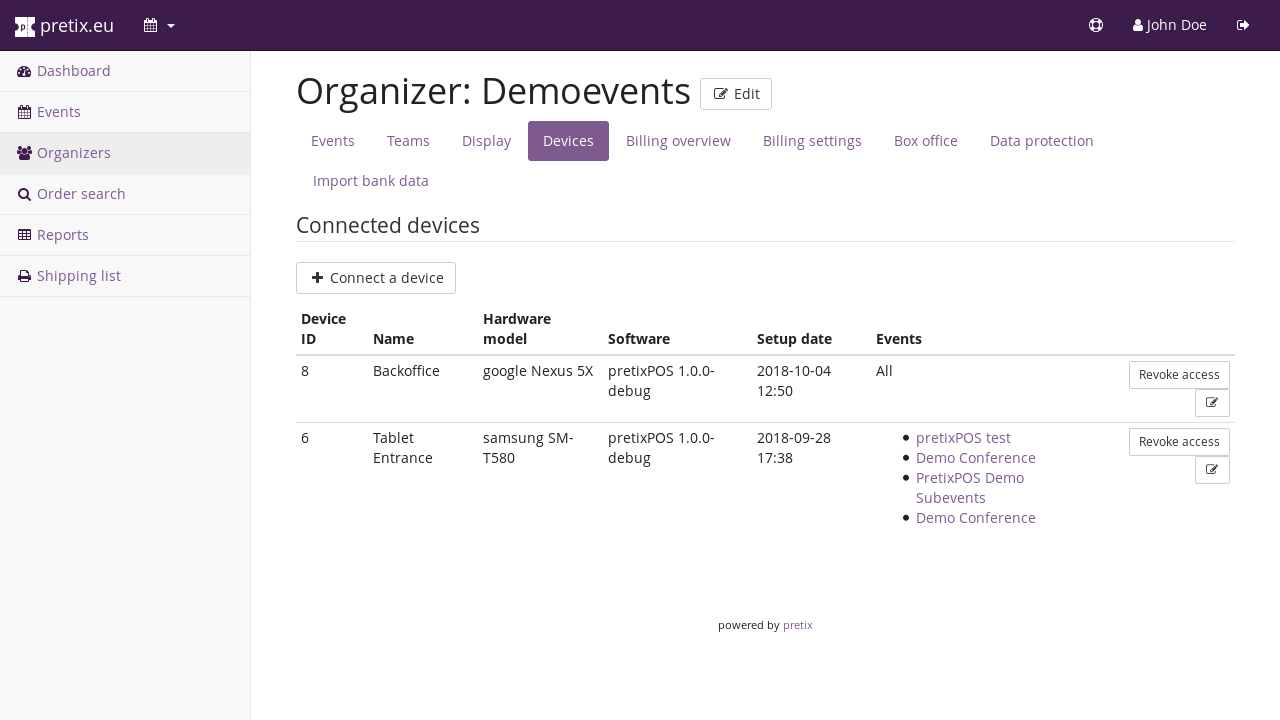The width and height of the screenshot is (1280, 720).
Task: Open the pretixPOS test event link
Action: click(x=962, y=438)
